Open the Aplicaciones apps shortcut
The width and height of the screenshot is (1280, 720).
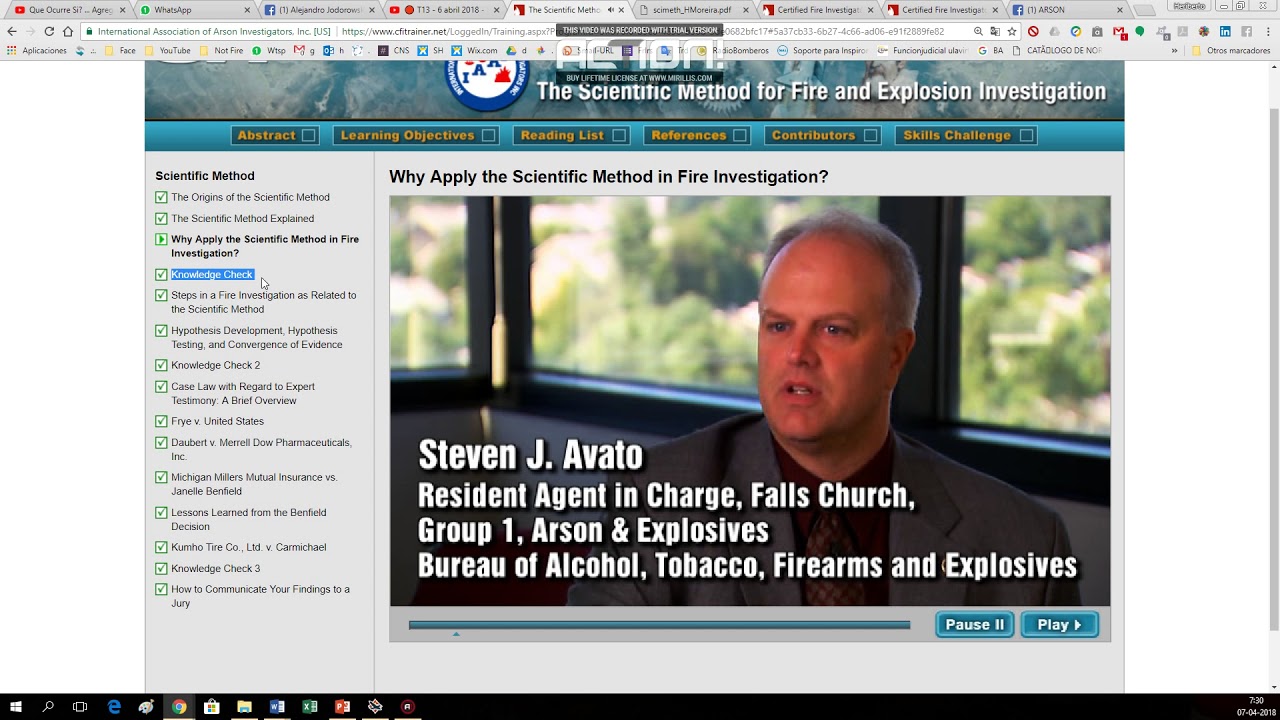[37, 50]
